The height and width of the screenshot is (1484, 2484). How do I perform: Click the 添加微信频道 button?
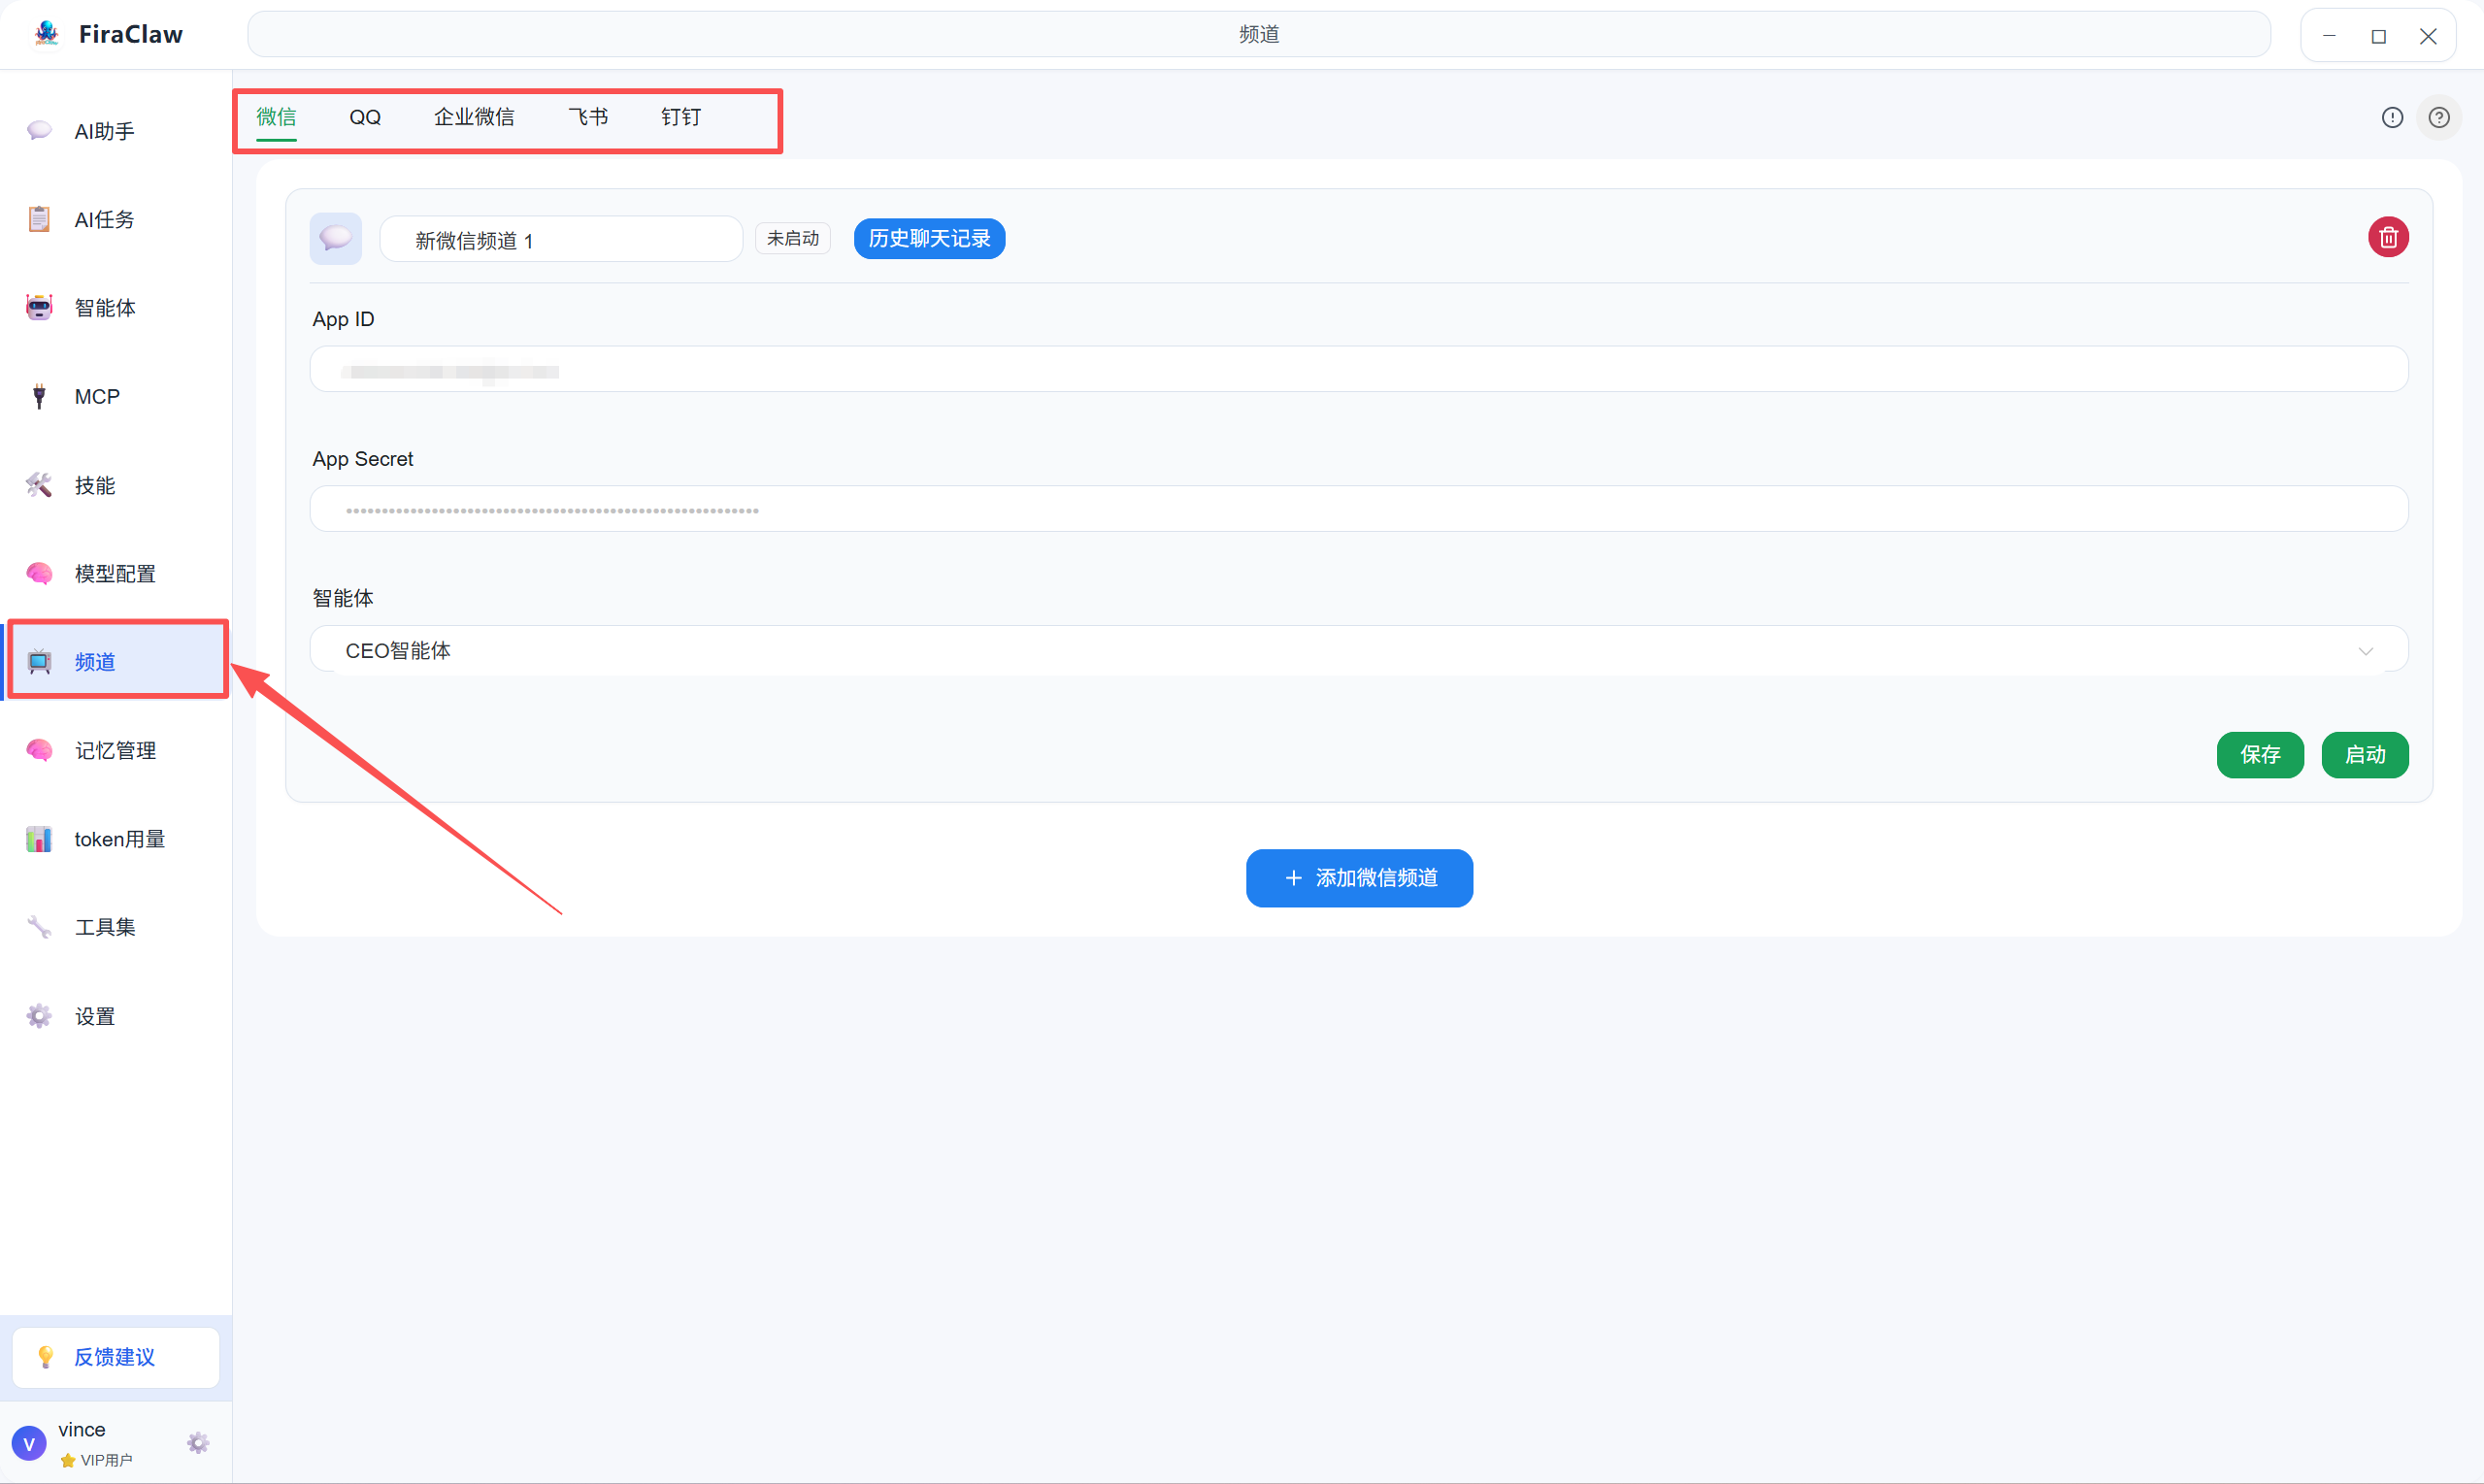tap(1359, 878)
